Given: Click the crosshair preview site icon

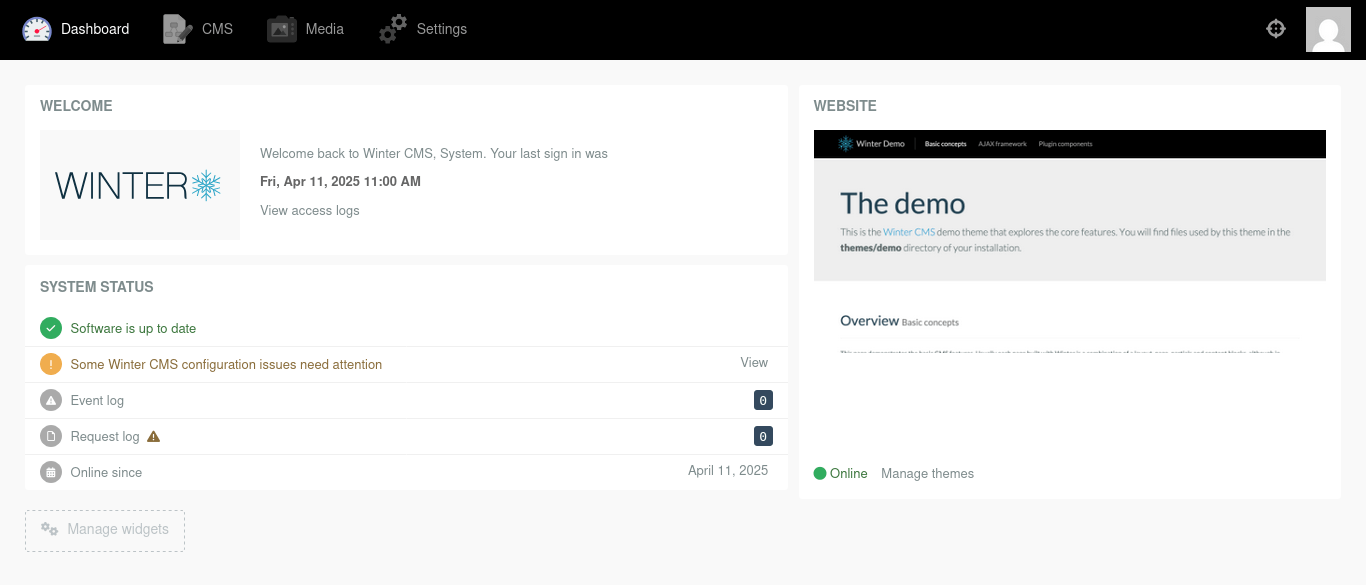Looking at the screenshot, I should (x=1276, y=29).
